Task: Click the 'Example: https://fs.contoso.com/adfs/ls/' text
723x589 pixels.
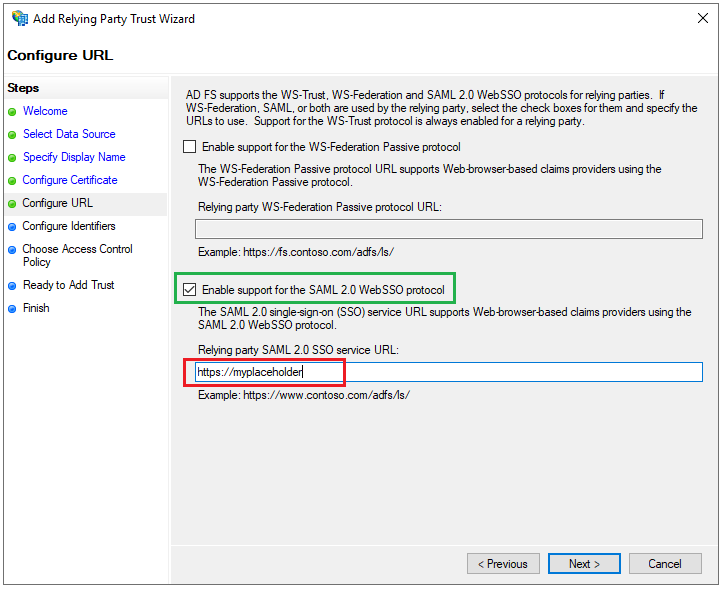Action: tap(296, 252)
